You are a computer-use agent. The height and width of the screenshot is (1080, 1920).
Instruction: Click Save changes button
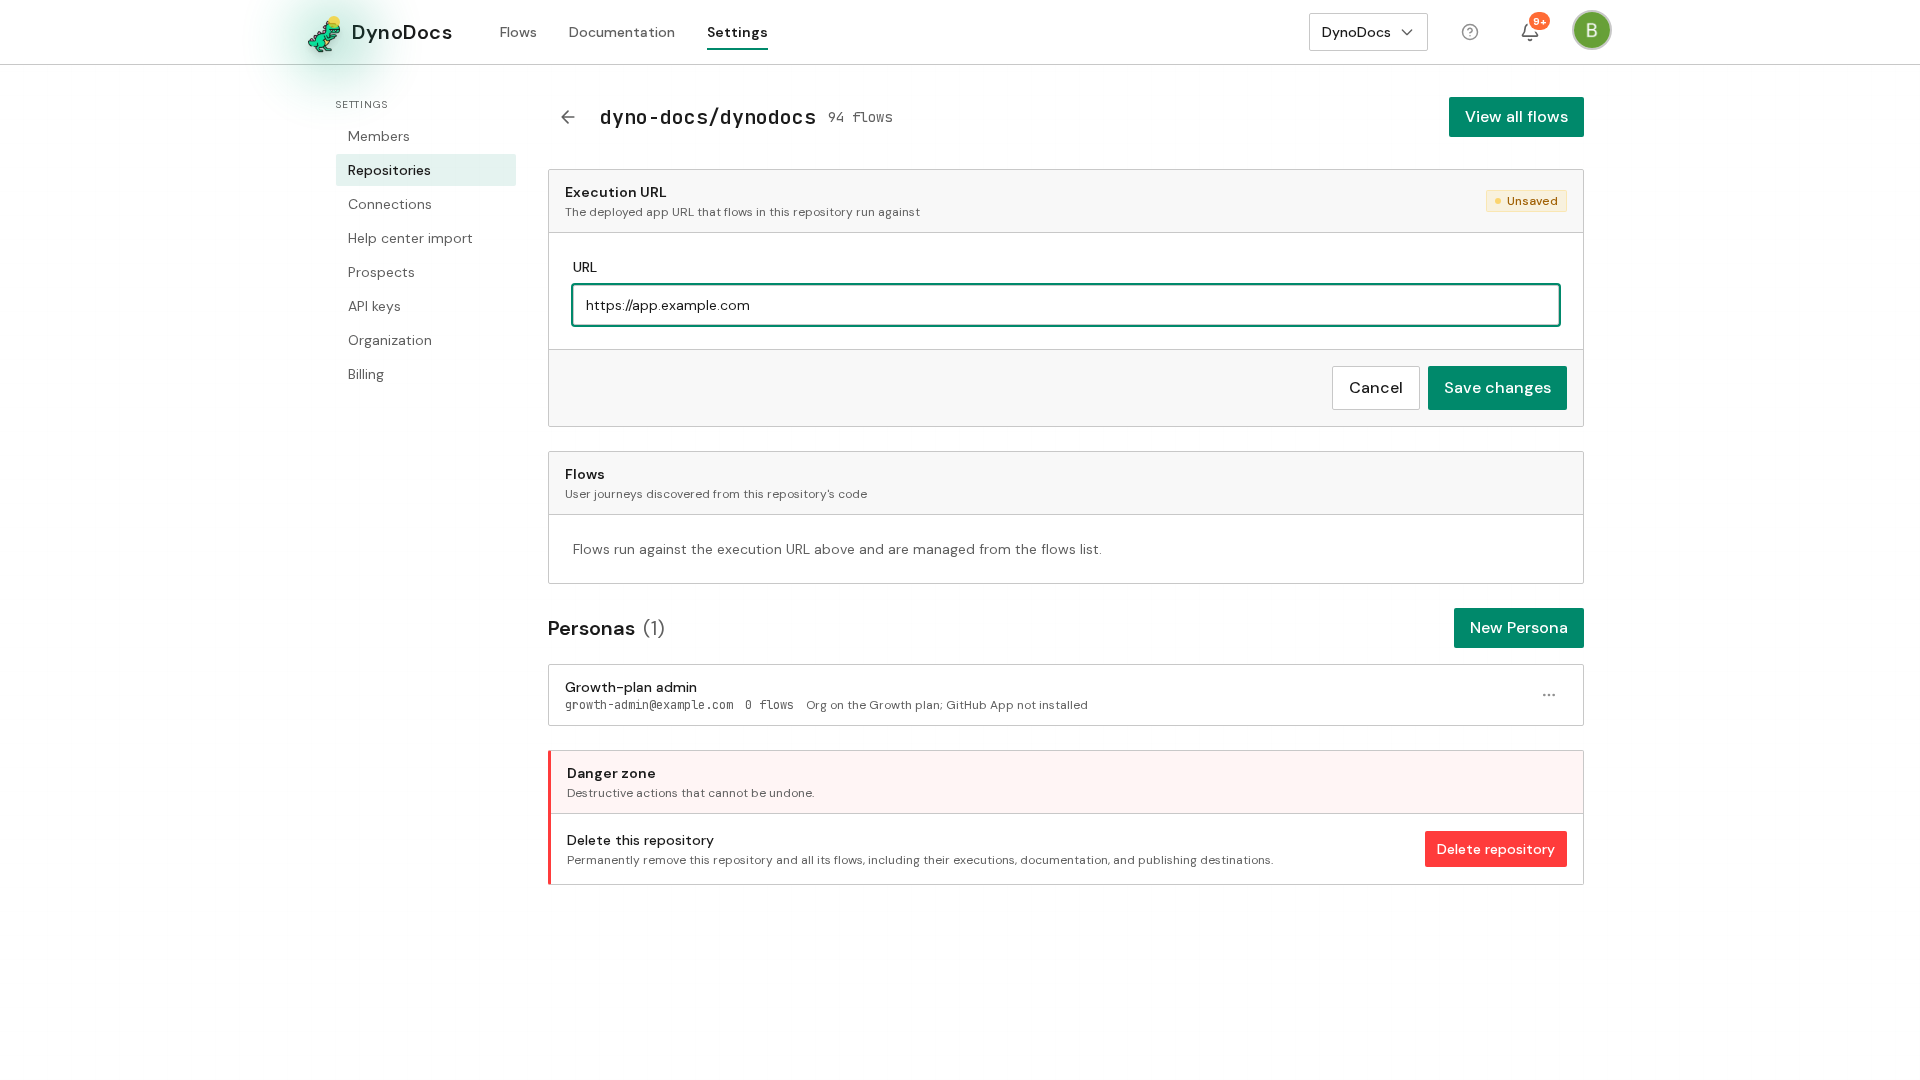click(x=1497, y=388)
